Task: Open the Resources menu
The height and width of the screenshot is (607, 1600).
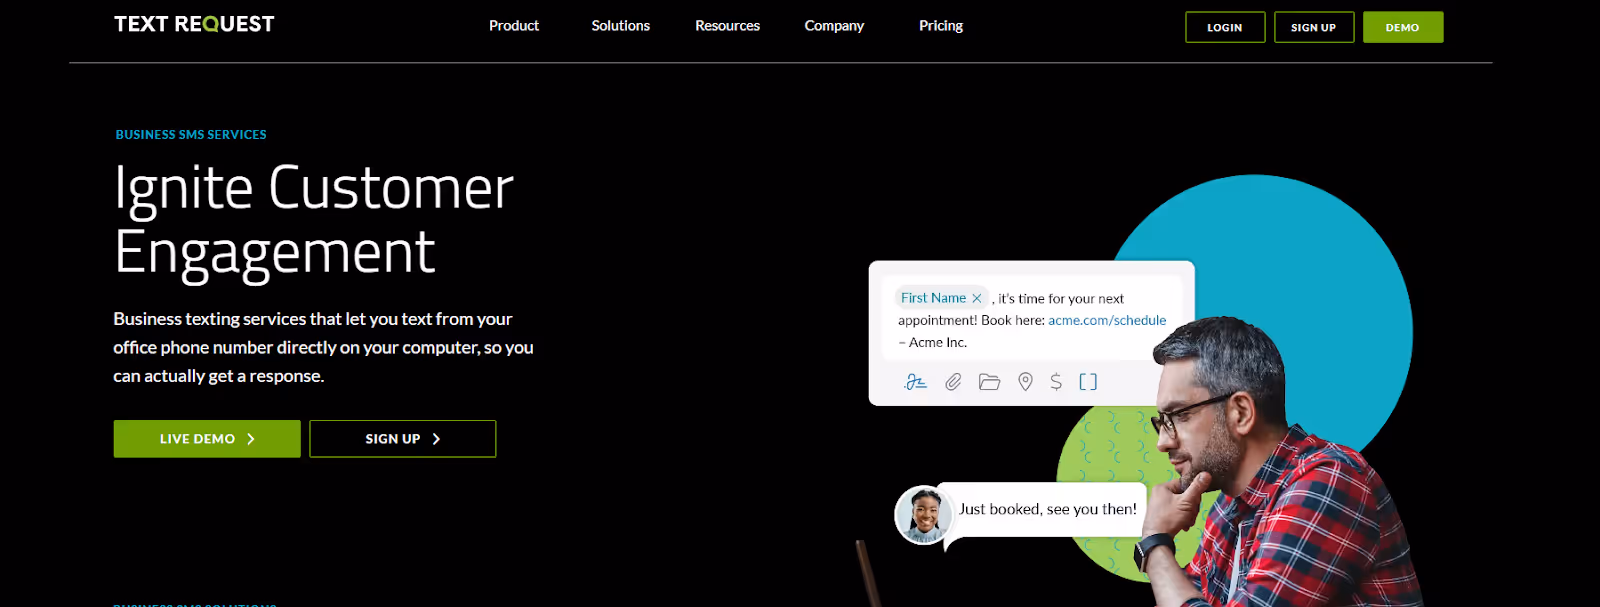Action: [x=727, y=26]
